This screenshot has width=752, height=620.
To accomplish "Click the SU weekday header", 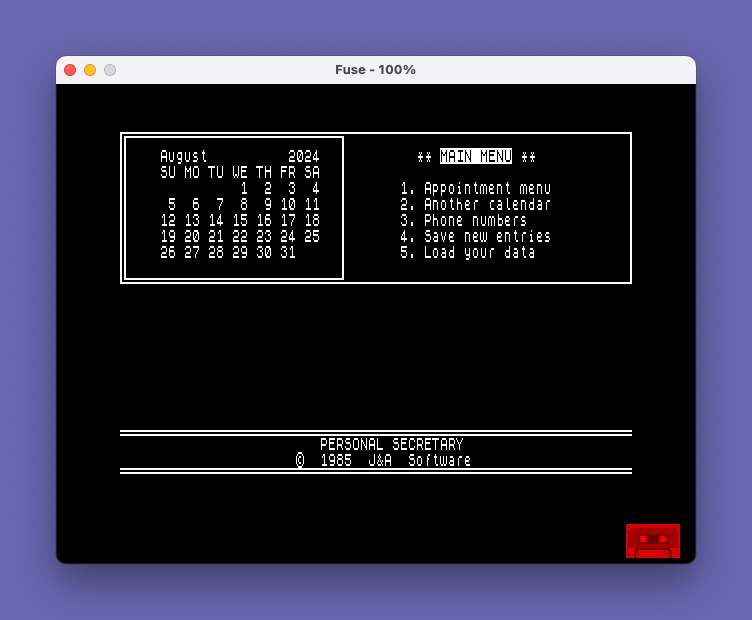I will pyautogui.click(x=168, y=172).
